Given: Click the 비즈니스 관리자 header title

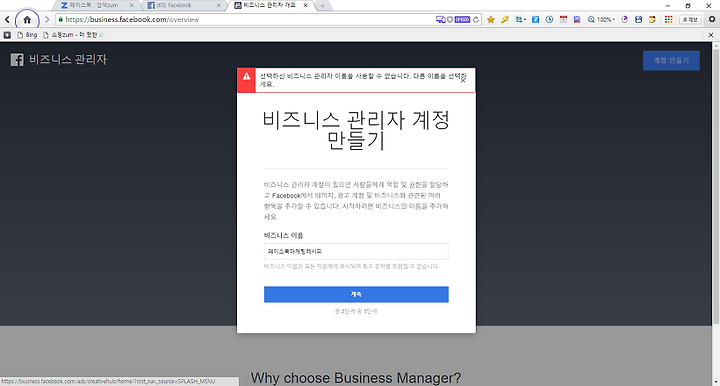Looking at the screenshot, I should tap(68, 59).
